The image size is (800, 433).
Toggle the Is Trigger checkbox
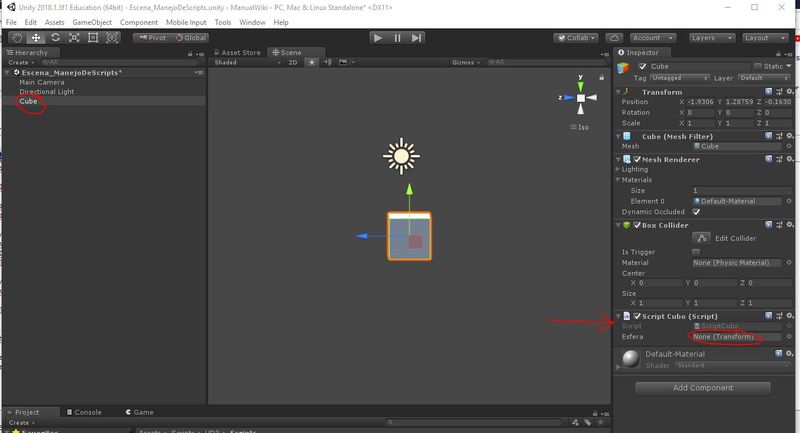click(696, 252)
